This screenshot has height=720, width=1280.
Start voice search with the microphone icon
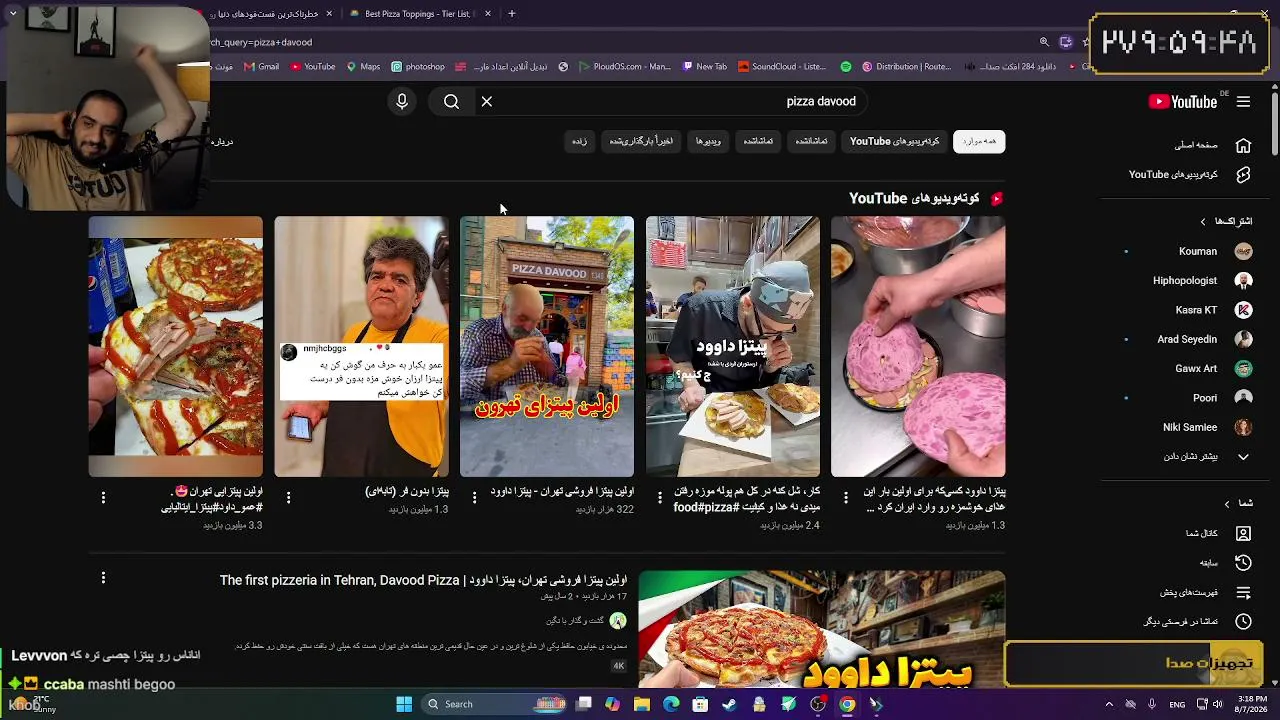pos(402,101)
